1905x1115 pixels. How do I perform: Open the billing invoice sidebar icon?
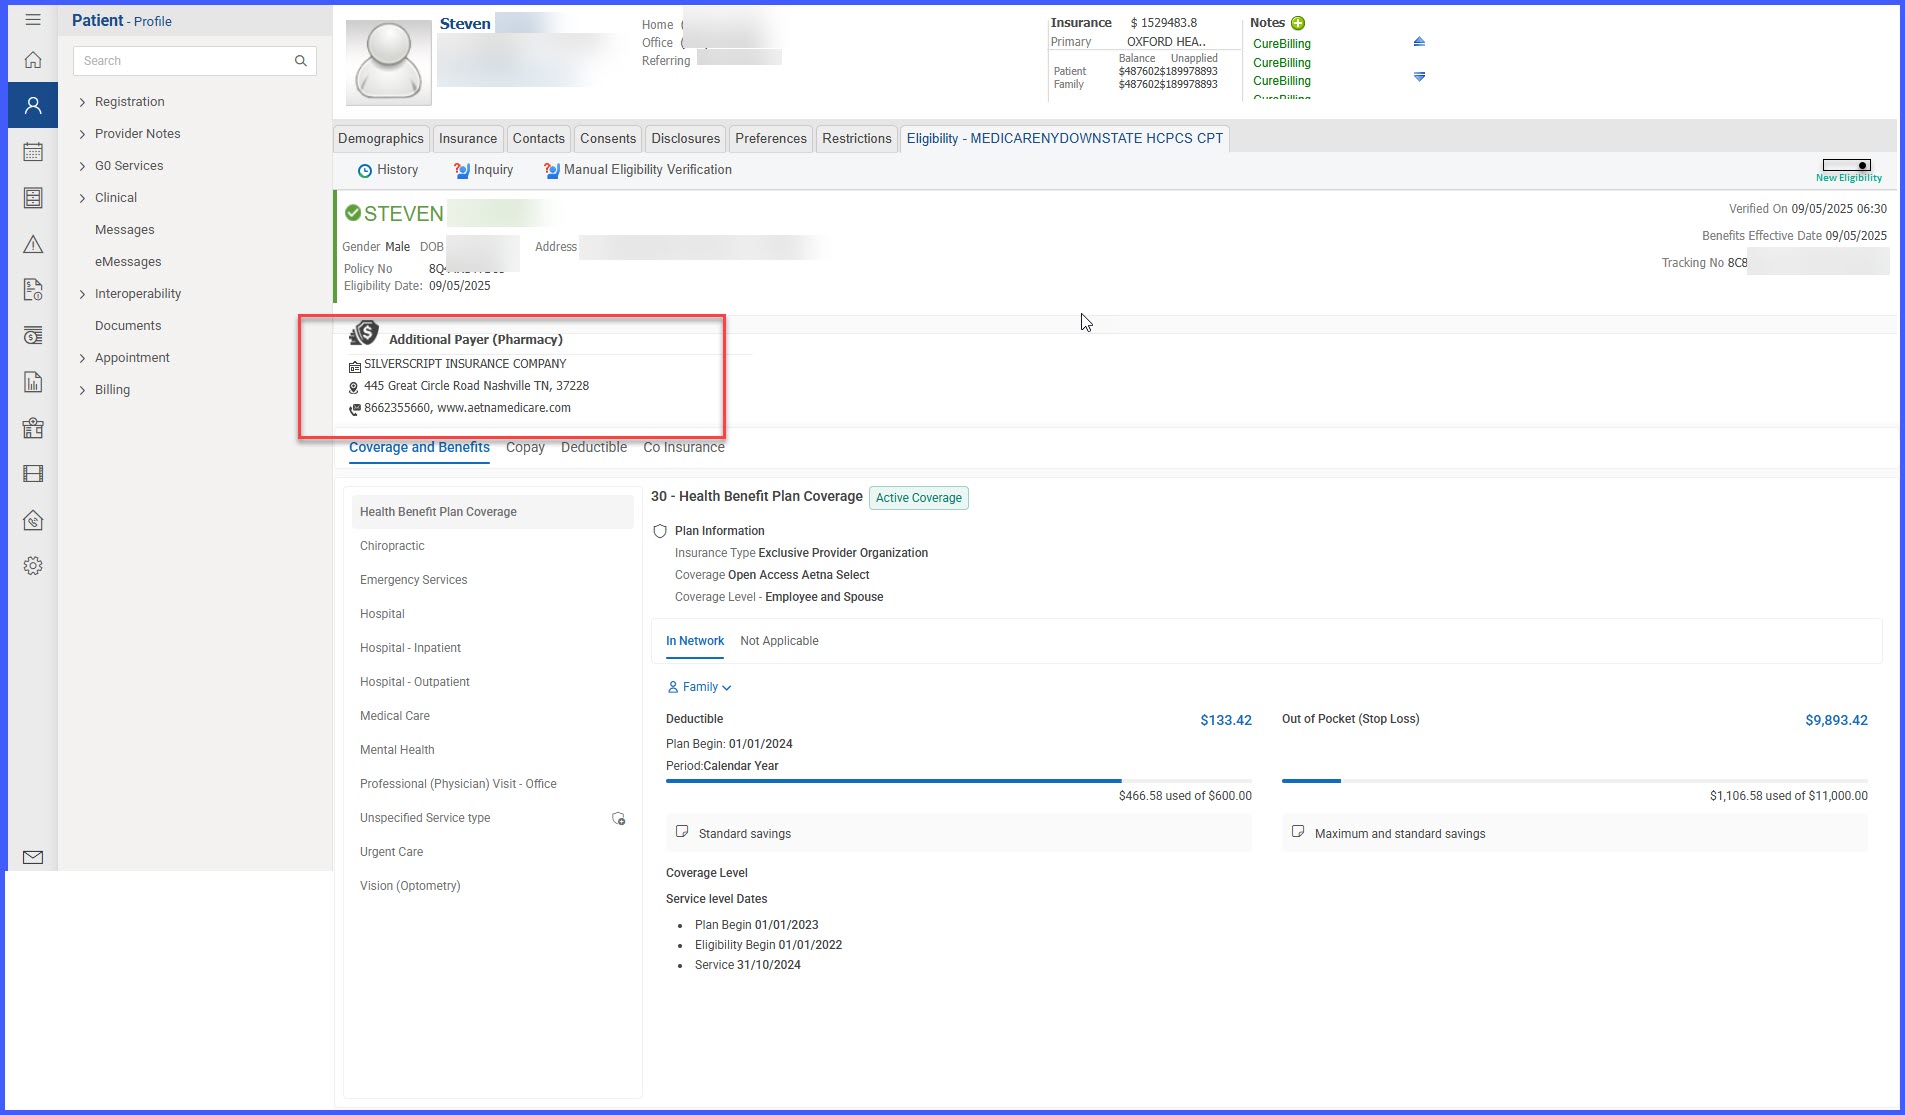(33, 290)
